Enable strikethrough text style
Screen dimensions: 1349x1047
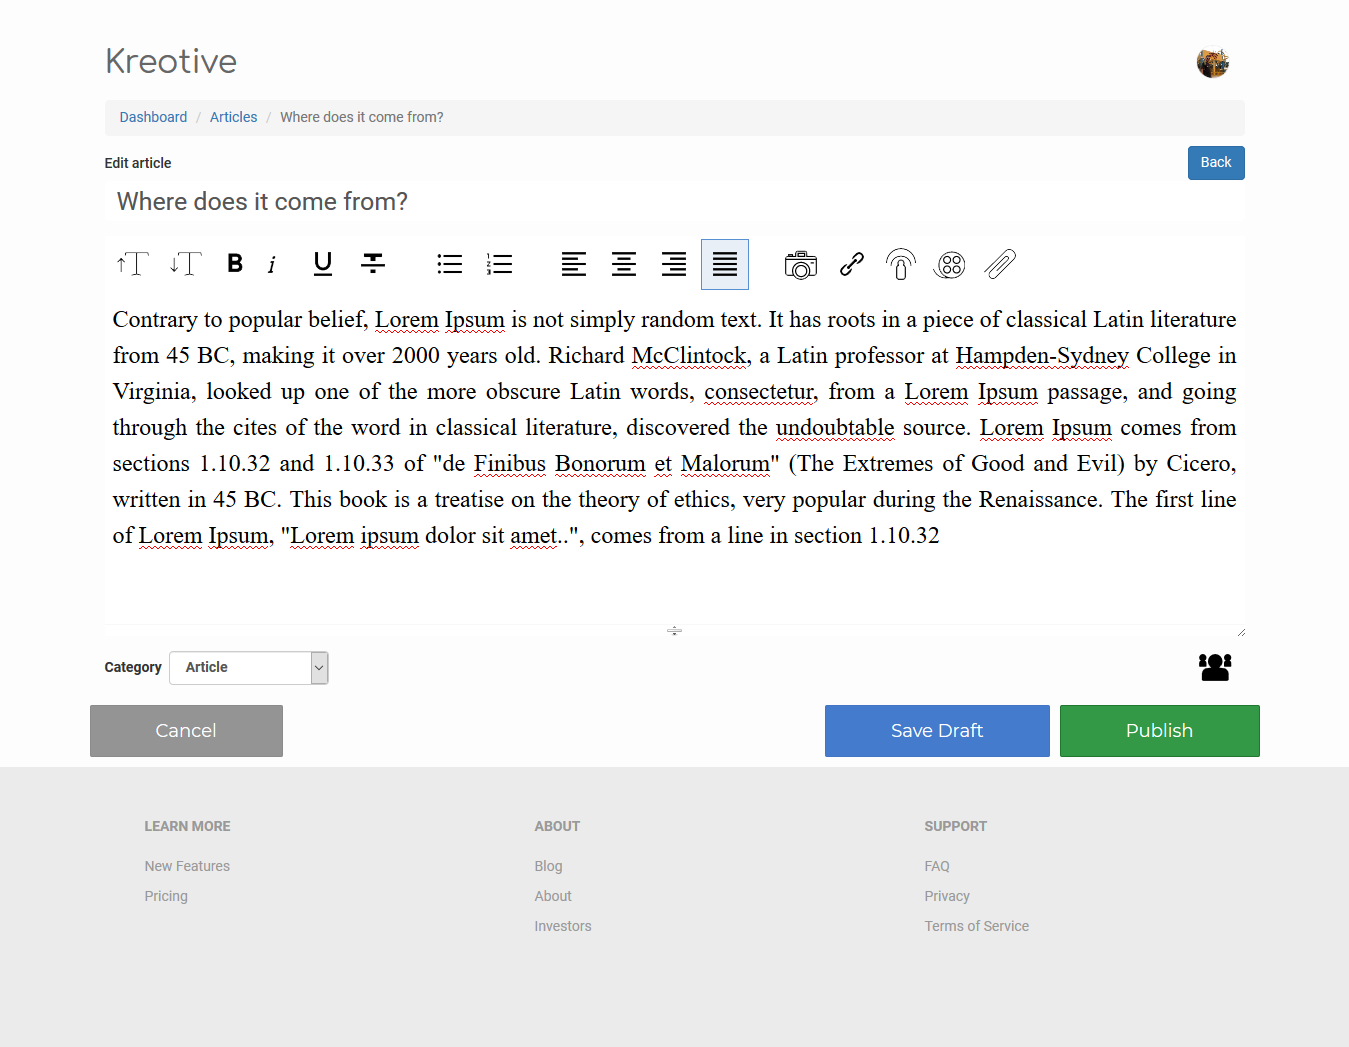[373, 264]
